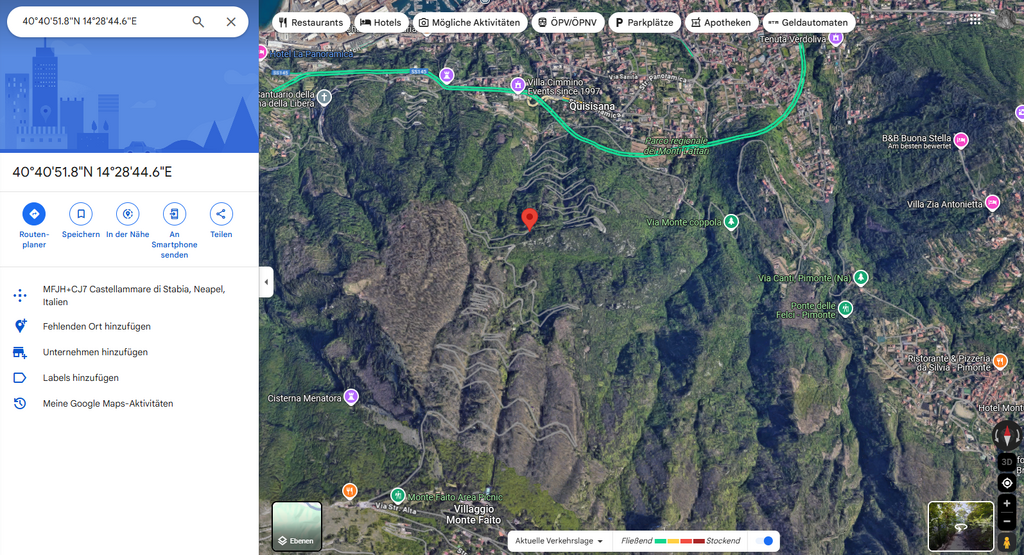Open Aktuelle Verkehrslage dropdown
This screenshot has height=555, width=1024.
(x=559, y=541)
